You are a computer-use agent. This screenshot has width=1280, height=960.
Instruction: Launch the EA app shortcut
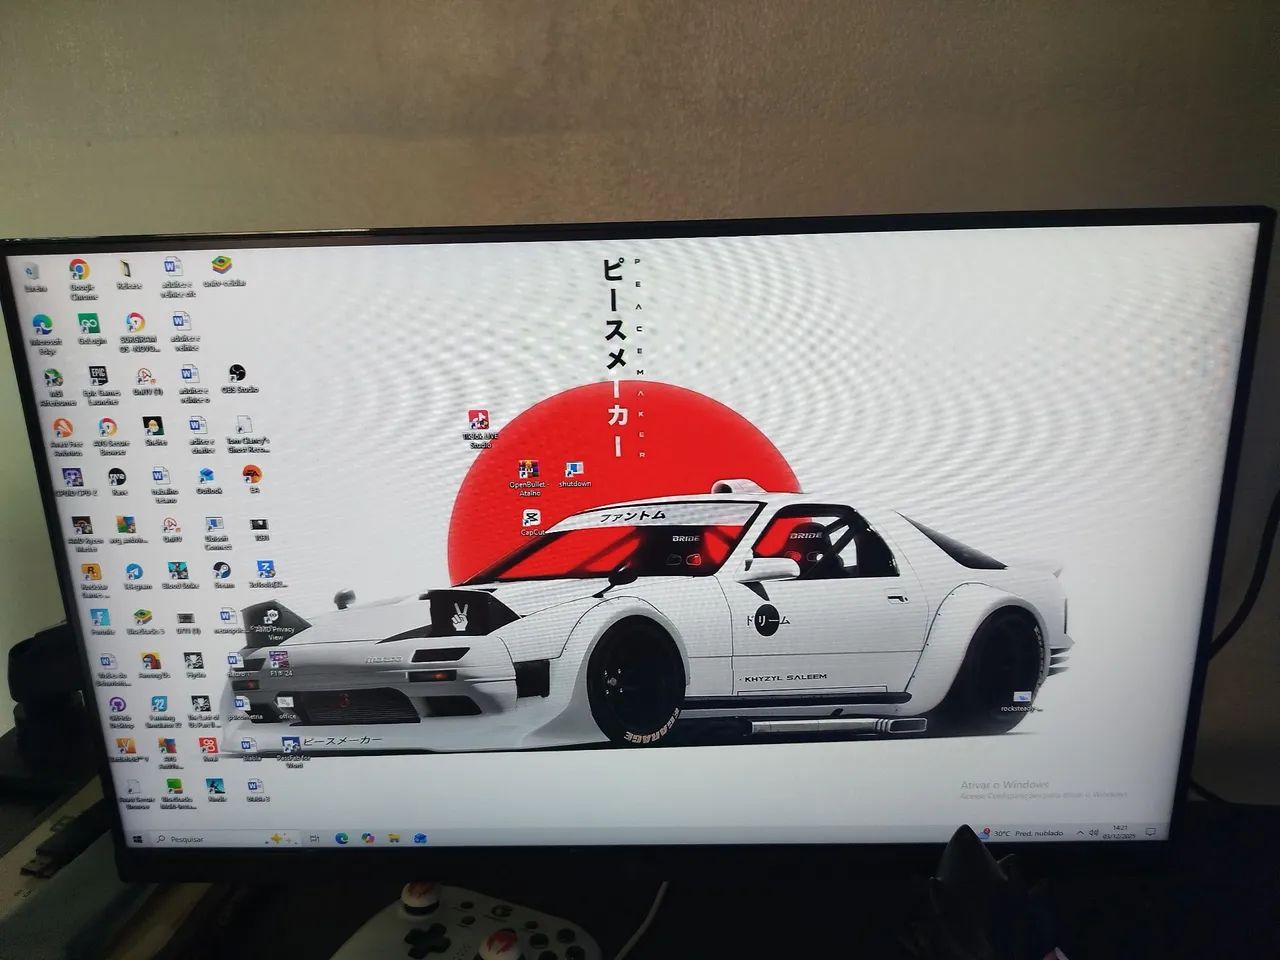(253, 475)
